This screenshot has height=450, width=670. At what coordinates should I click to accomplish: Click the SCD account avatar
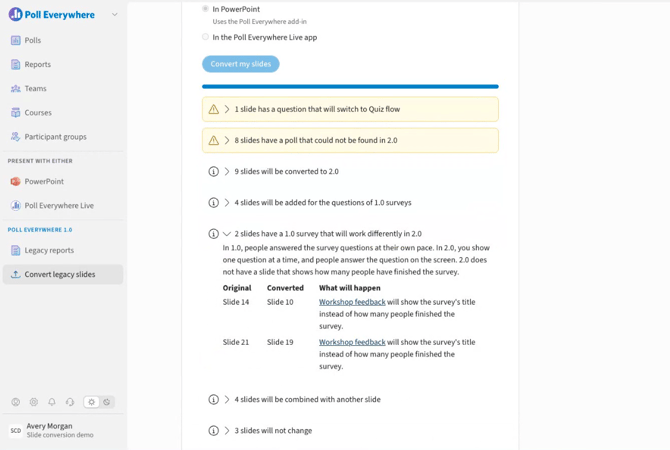click(16, 431)
